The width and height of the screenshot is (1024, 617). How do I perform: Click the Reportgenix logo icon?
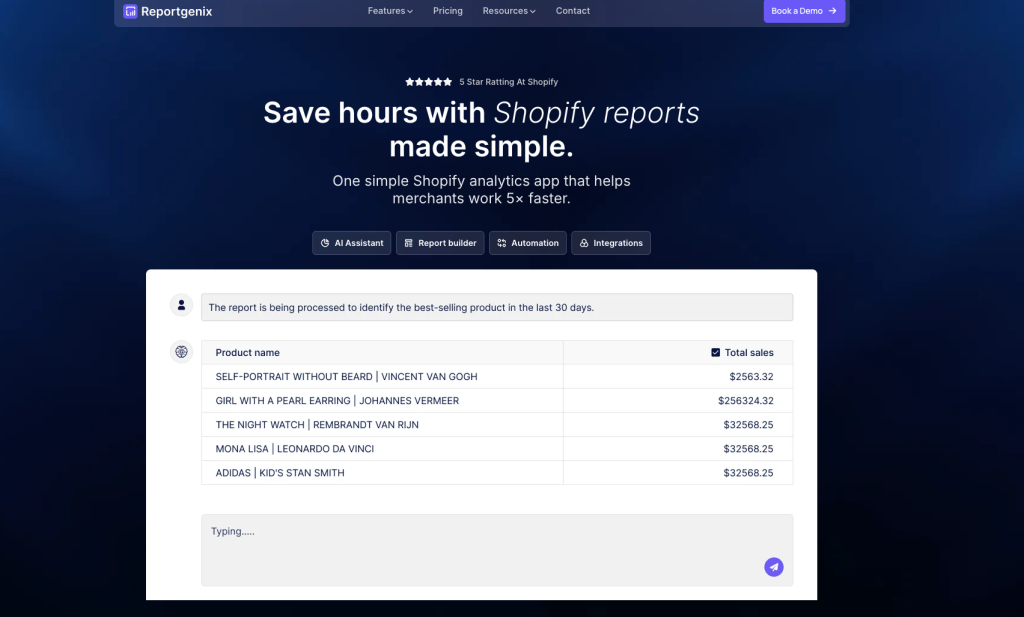coord(129,11)
